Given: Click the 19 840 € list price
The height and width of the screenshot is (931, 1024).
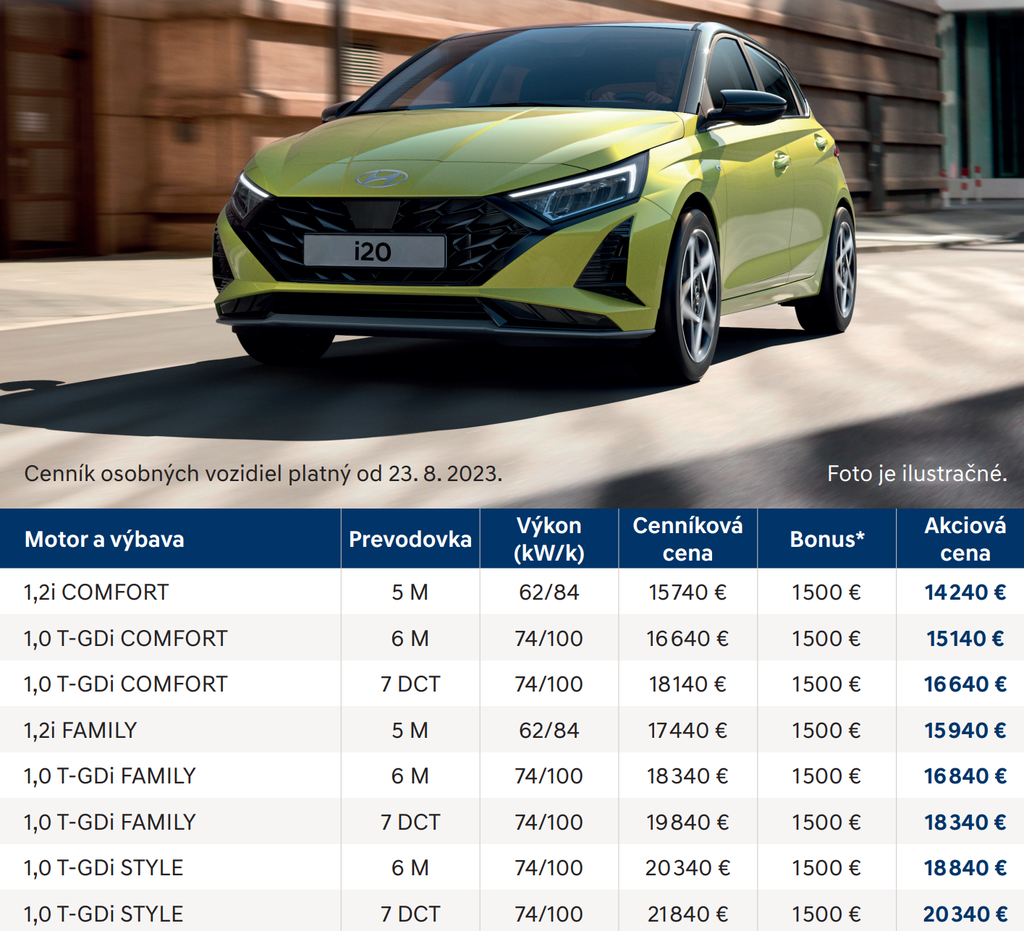Looking at the screenshot, I should pos(687,822).
